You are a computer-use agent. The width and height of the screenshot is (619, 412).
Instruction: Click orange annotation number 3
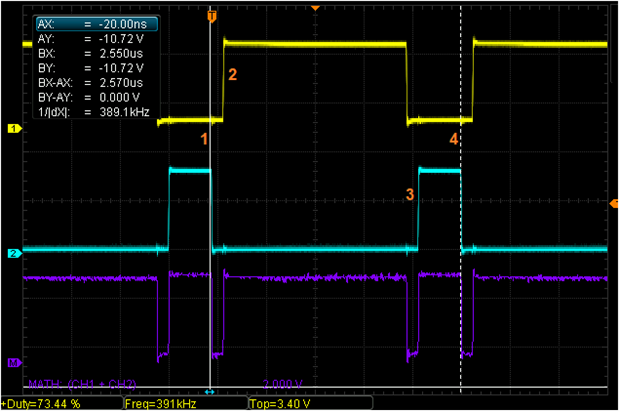pos(409,194)
